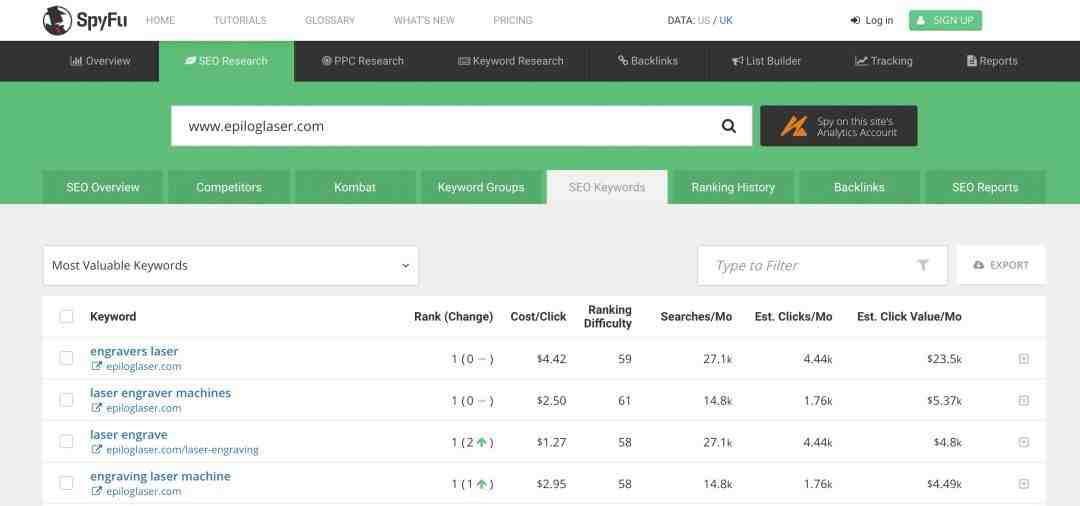Viewport: 1080px width, 506px height.
Task: Check the engraving laser machine row checkbox
Action: coord(66,483)
